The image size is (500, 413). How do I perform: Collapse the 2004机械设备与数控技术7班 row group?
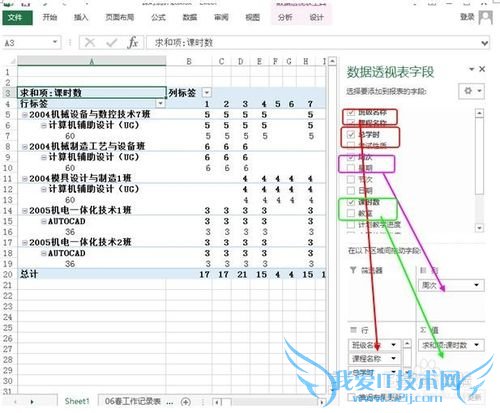[24, 115]
